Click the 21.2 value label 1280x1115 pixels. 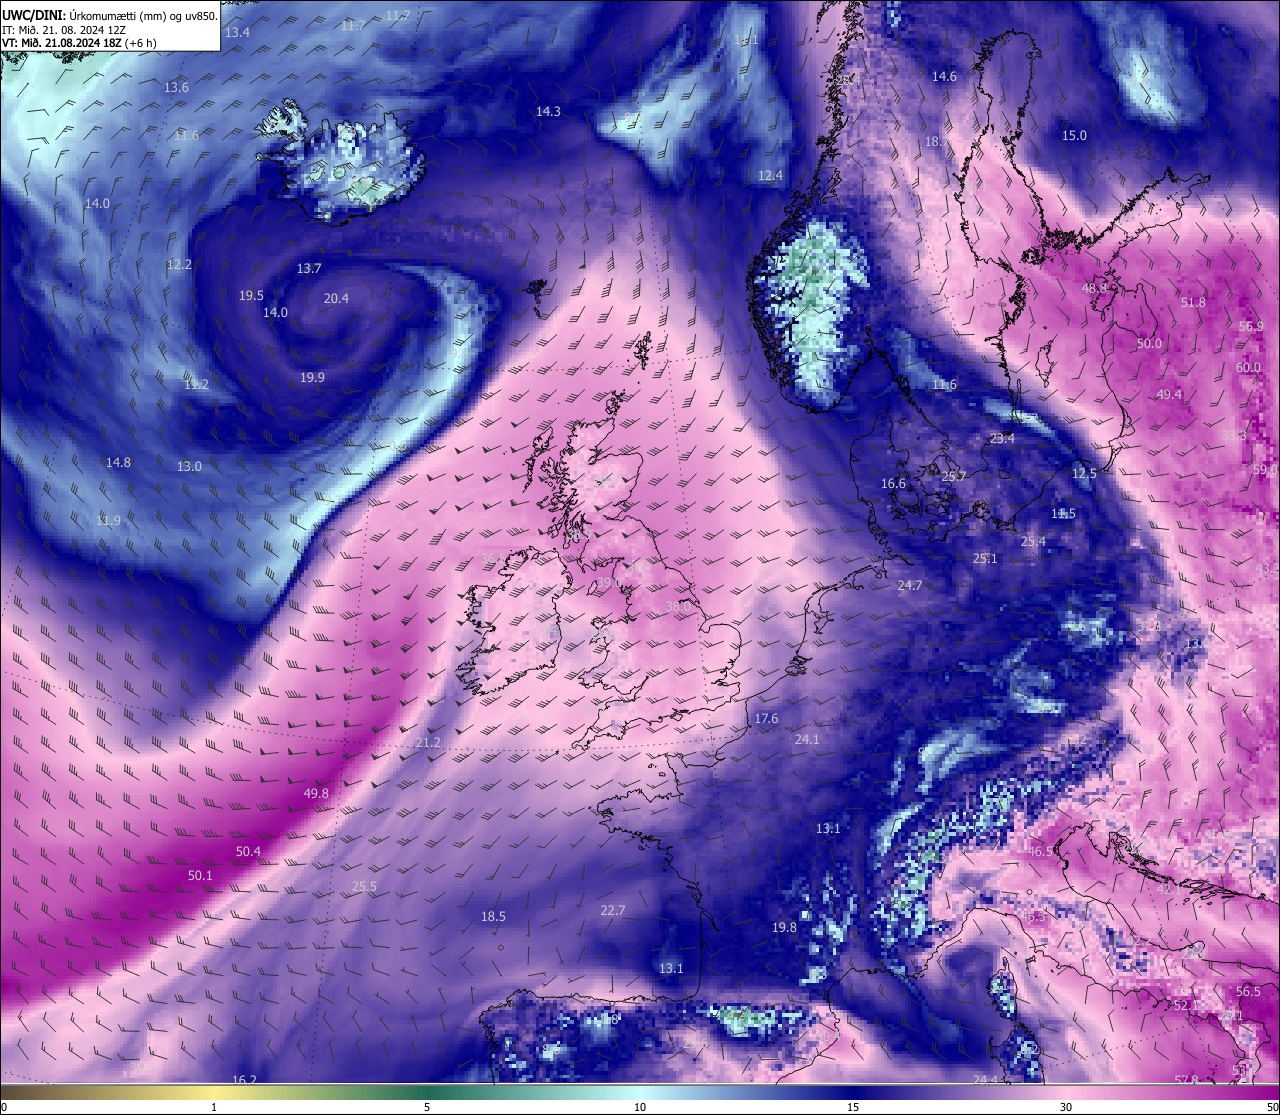pos(428,742)
